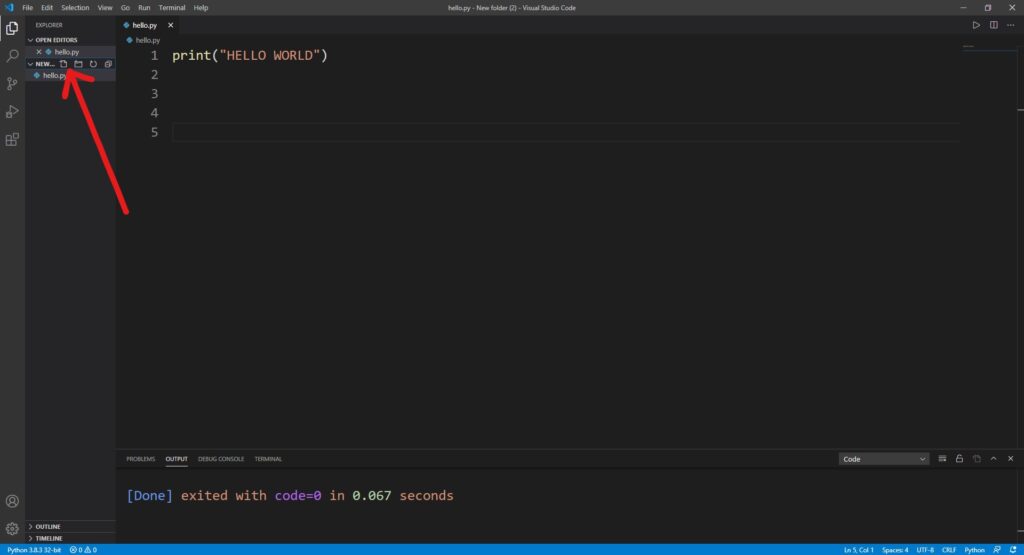Select hello.py in the folder tree

click(x=71, y=76)
